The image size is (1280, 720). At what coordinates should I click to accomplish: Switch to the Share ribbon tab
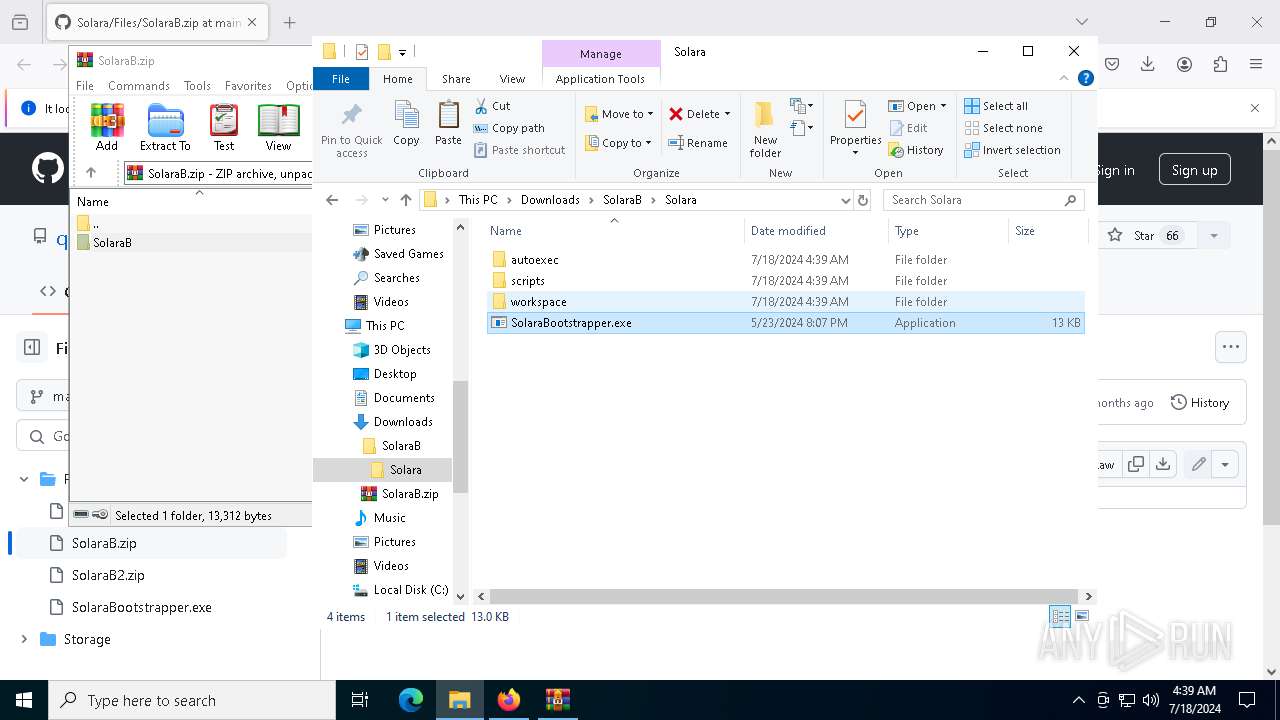(x=456, y=79)
